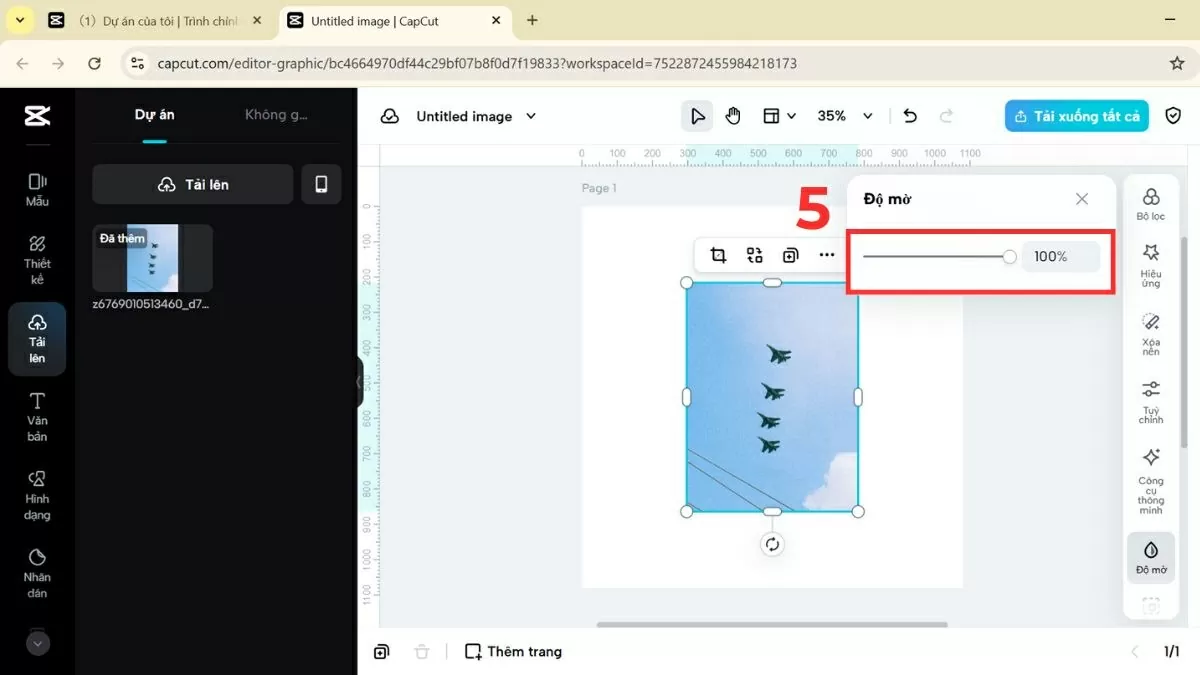Open Công cụ thông minh smart tools
1200x675 pixels.
(x=1150, y=475)
